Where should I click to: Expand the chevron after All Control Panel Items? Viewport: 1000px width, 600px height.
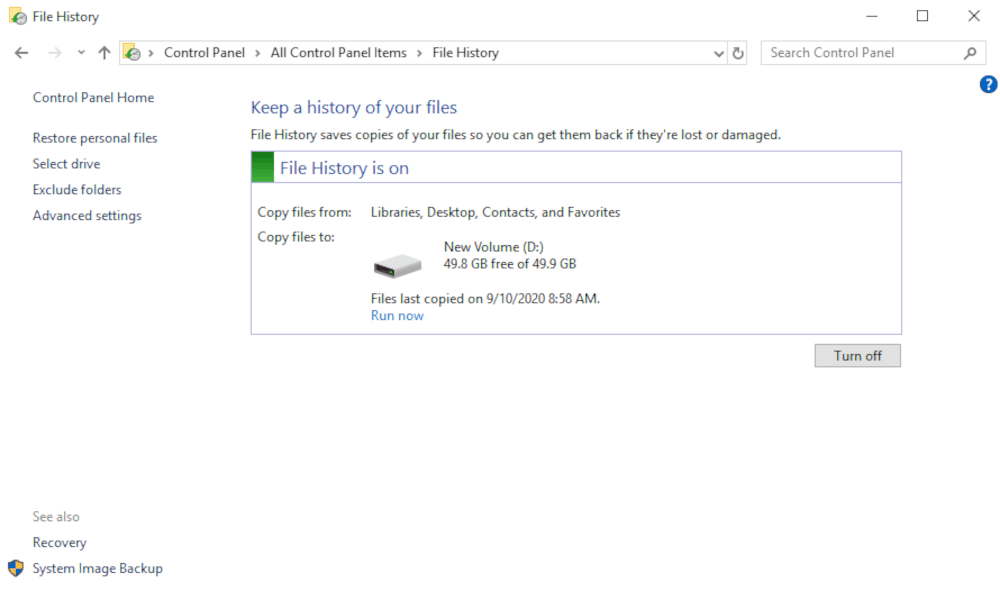[x=420, y=53]
